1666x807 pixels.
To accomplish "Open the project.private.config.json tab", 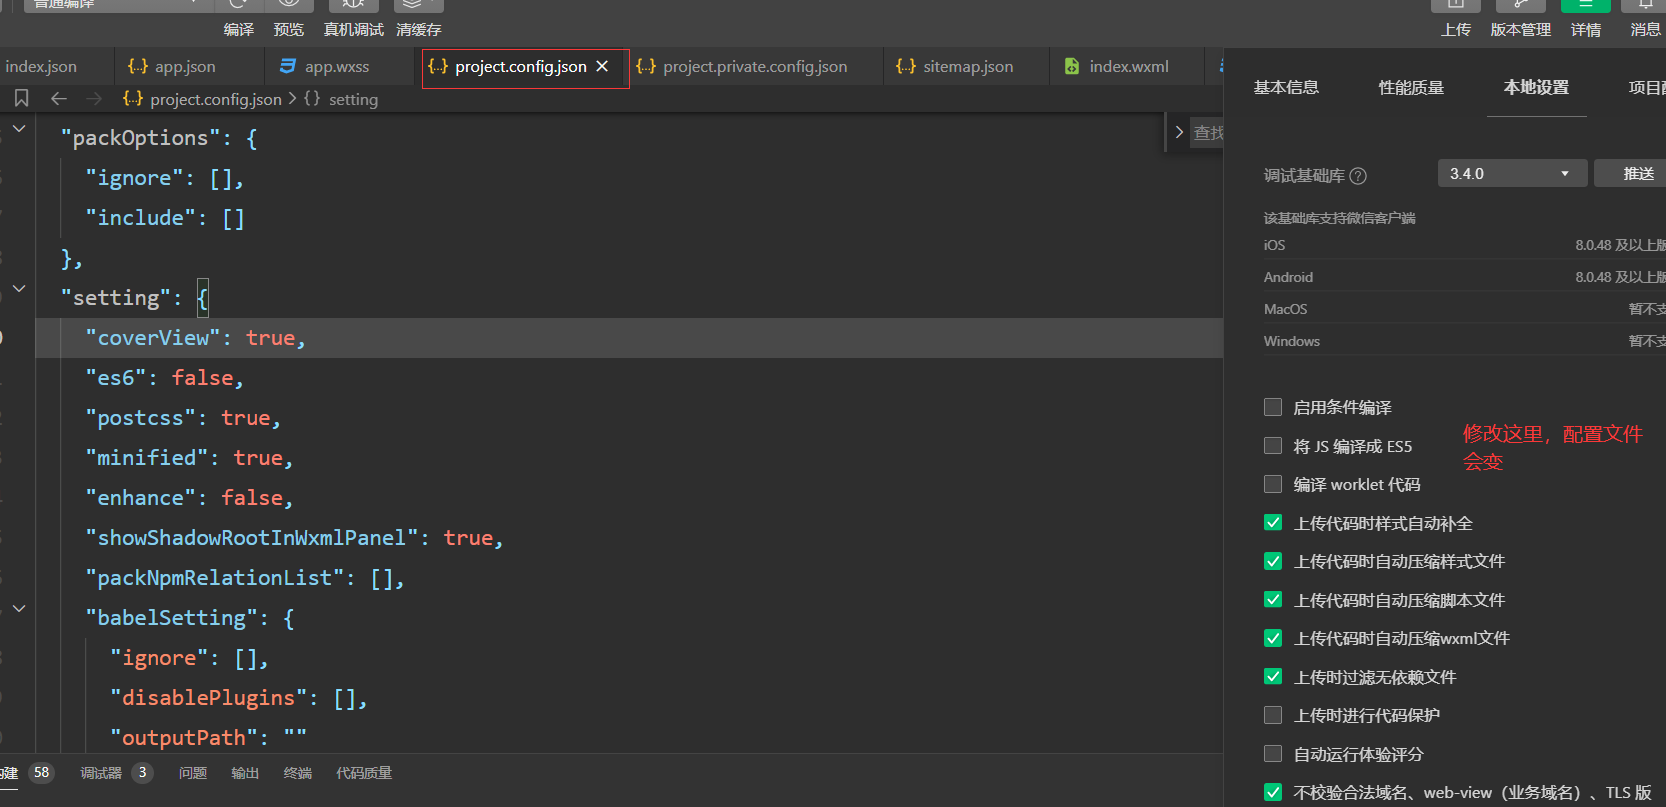I will (x=755, y=66).
